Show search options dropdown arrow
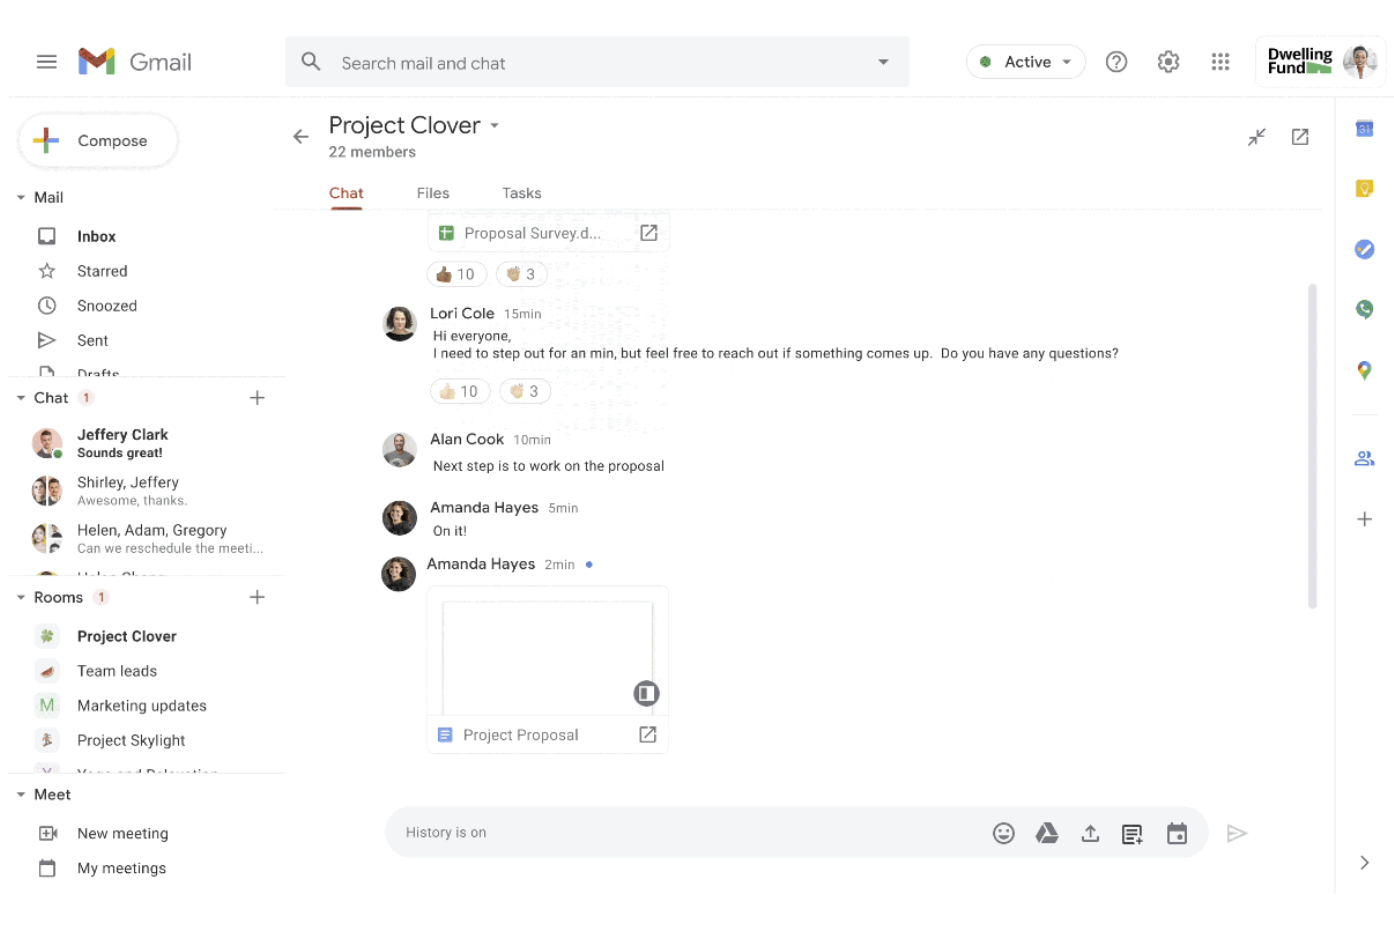1394x948 pixels. [x=883, y=62]
